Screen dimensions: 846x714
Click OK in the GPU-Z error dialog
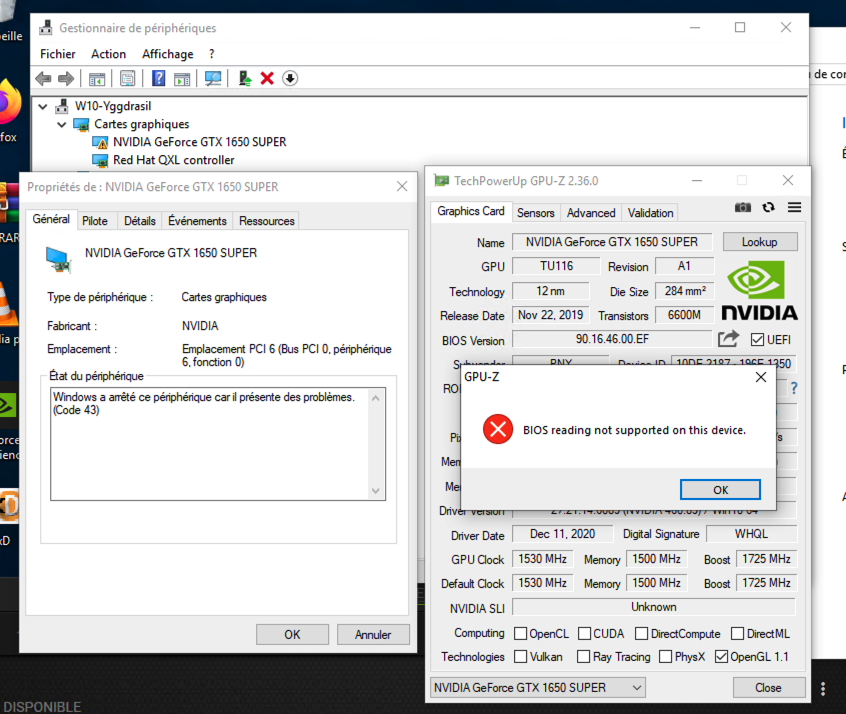pos(720,489)
